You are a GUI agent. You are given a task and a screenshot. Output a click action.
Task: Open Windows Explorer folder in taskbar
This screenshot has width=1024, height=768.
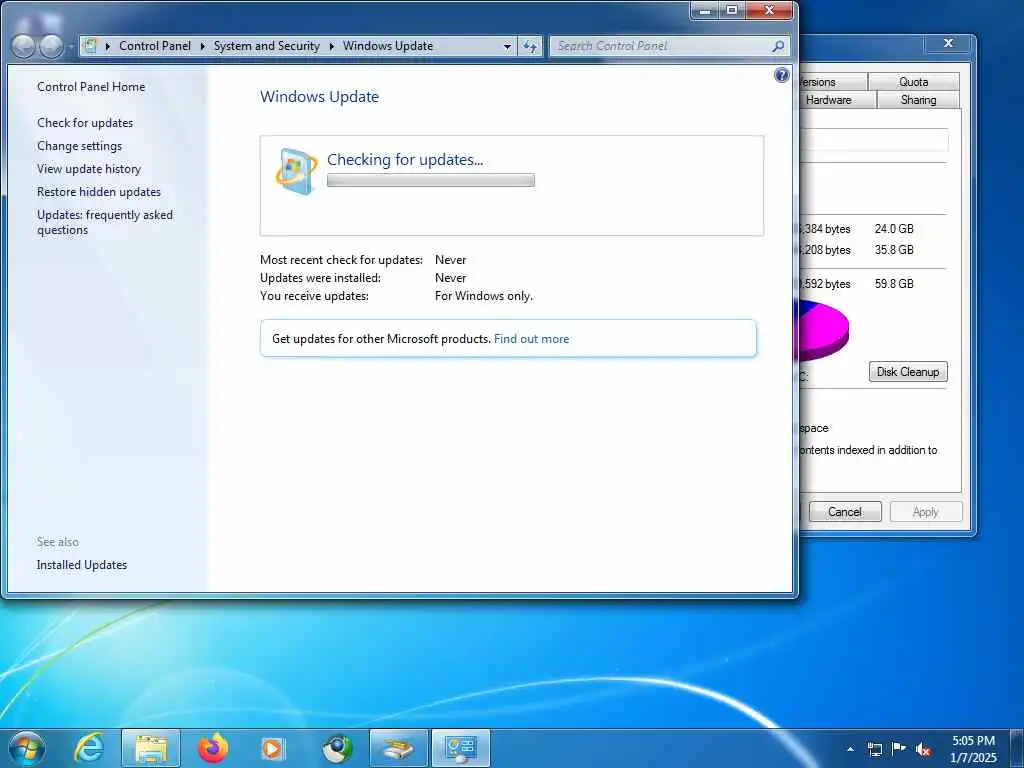click(151, 748)
